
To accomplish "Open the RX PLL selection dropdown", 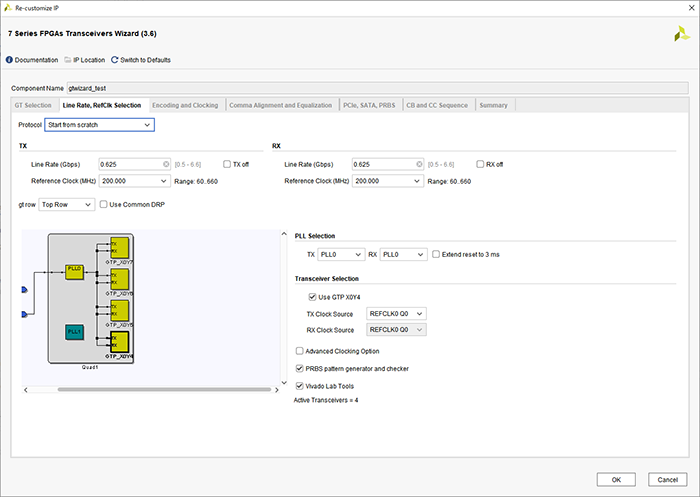I will (404, 255).
